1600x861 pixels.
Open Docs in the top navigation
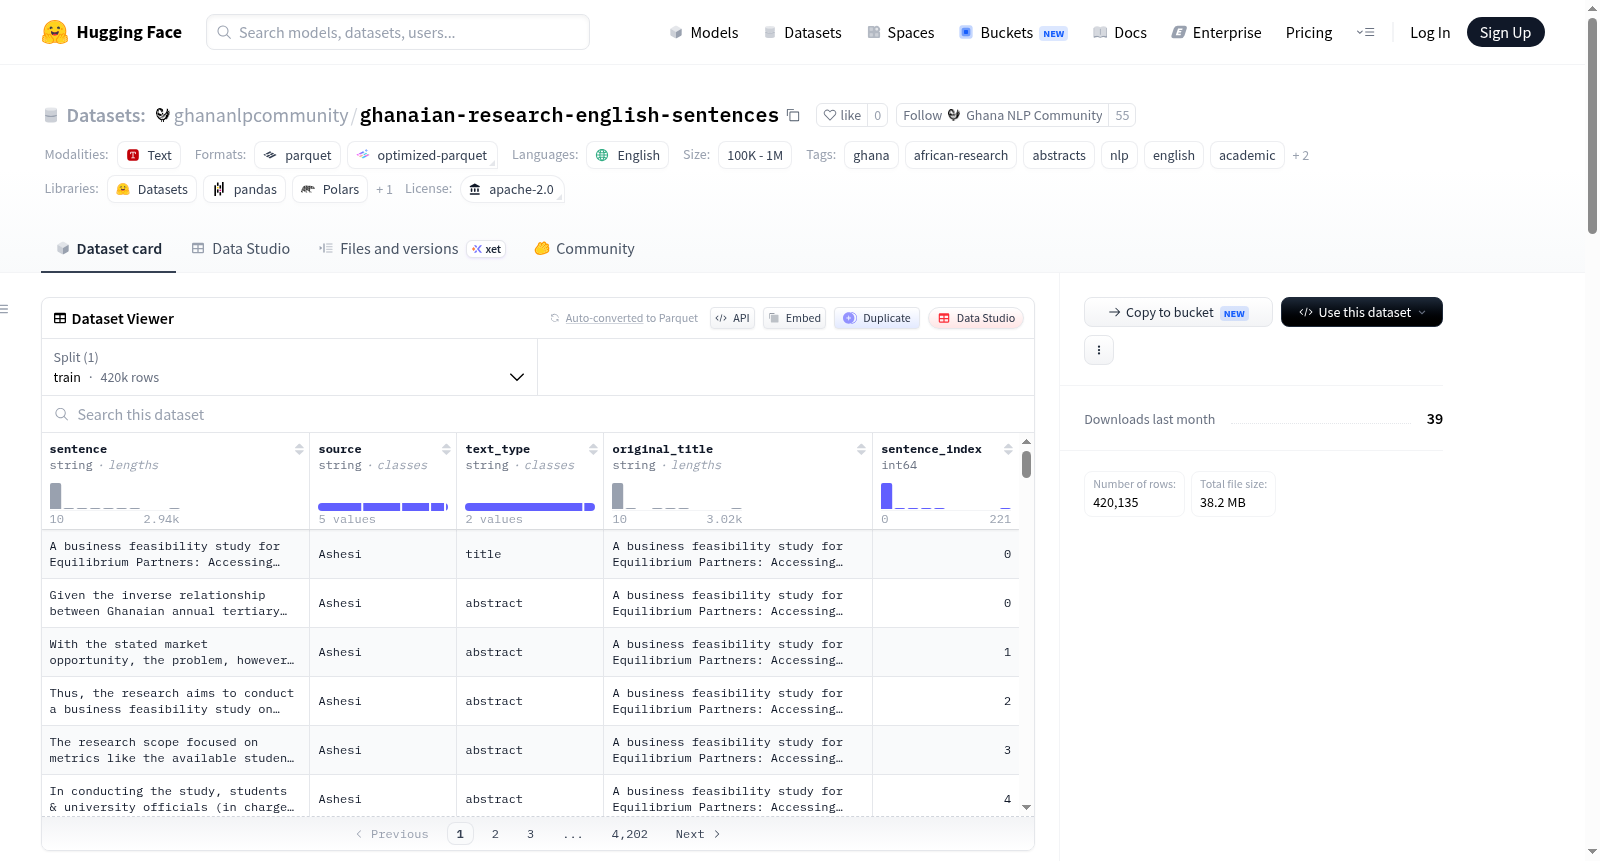pyautogui.click(x=1120, y=32)
